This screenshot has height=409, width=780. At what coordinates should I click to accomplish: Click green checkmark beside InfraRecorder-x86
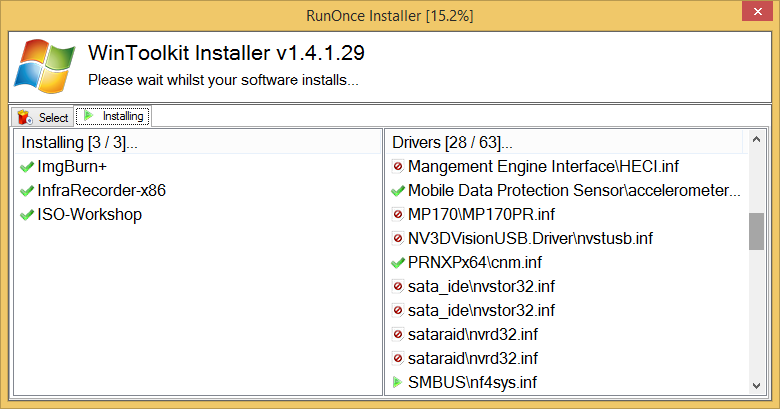point(27,190)
